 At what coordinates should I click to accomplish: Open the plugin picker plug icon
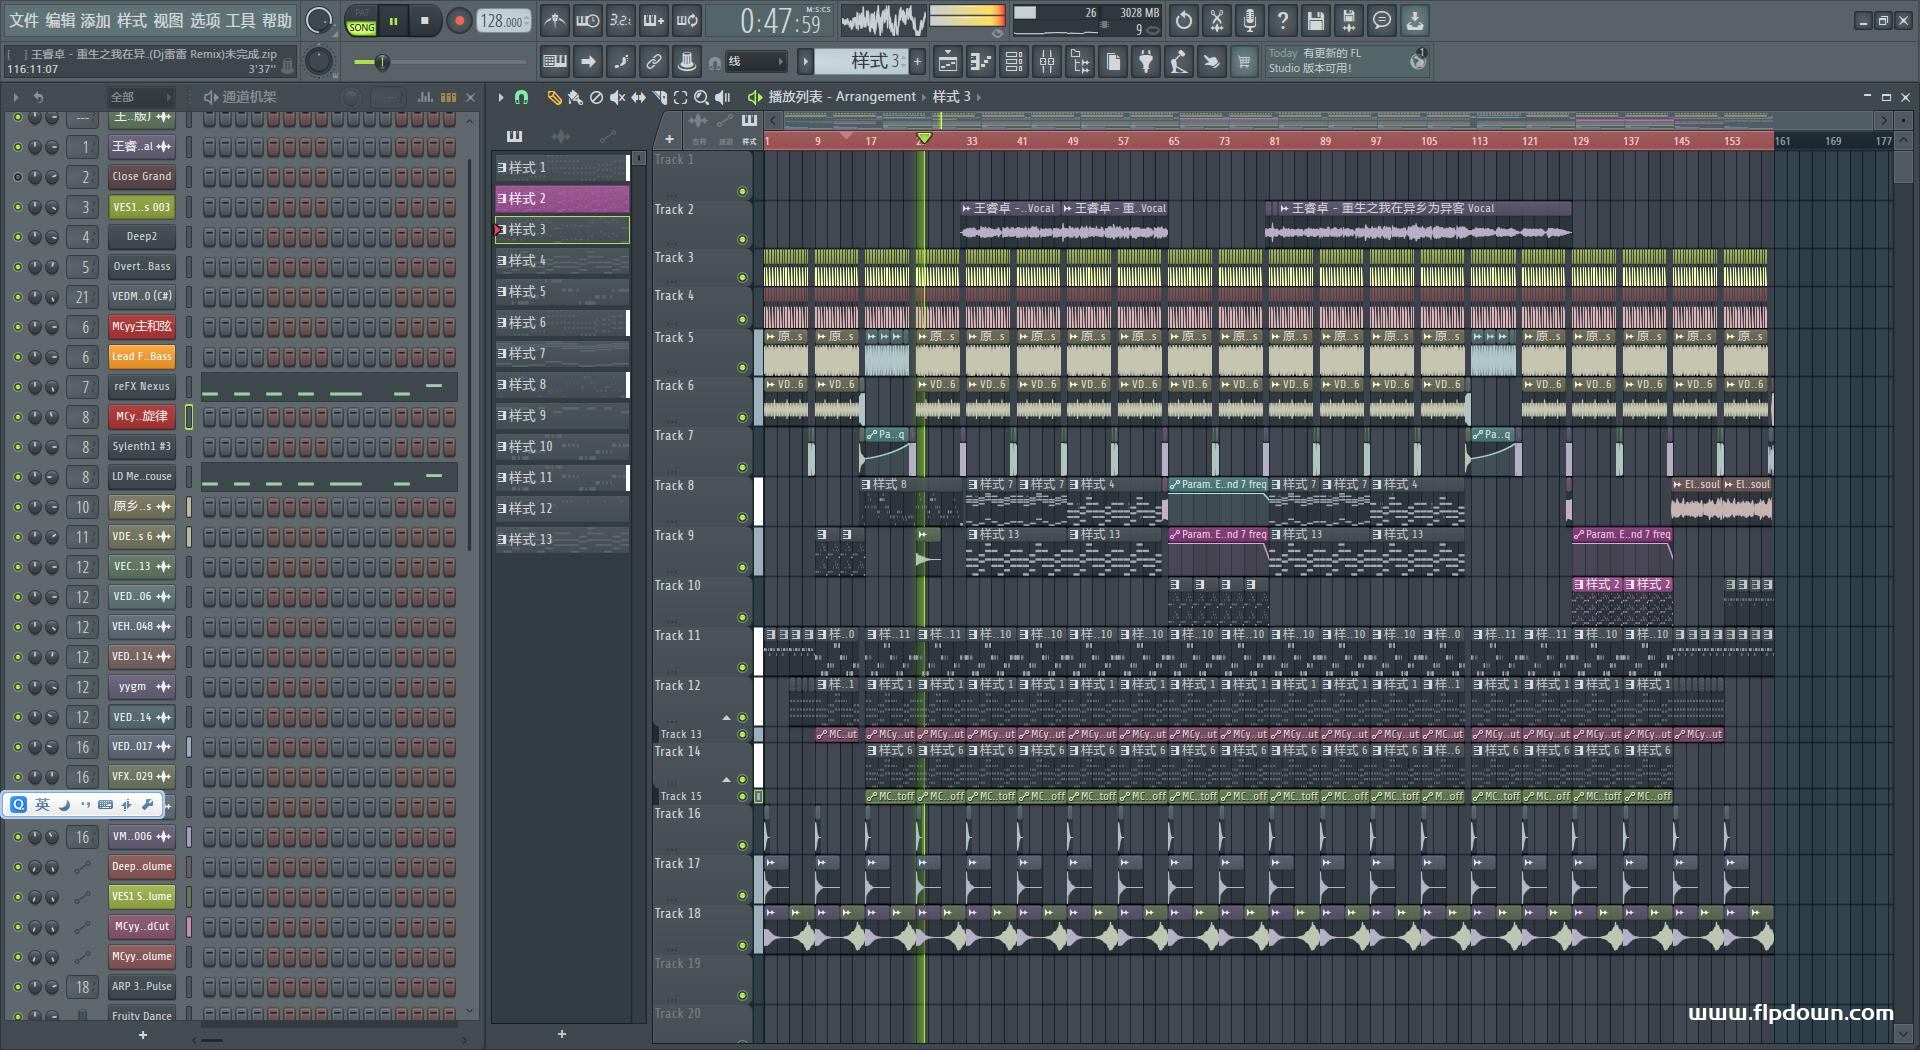point(1145,62)
